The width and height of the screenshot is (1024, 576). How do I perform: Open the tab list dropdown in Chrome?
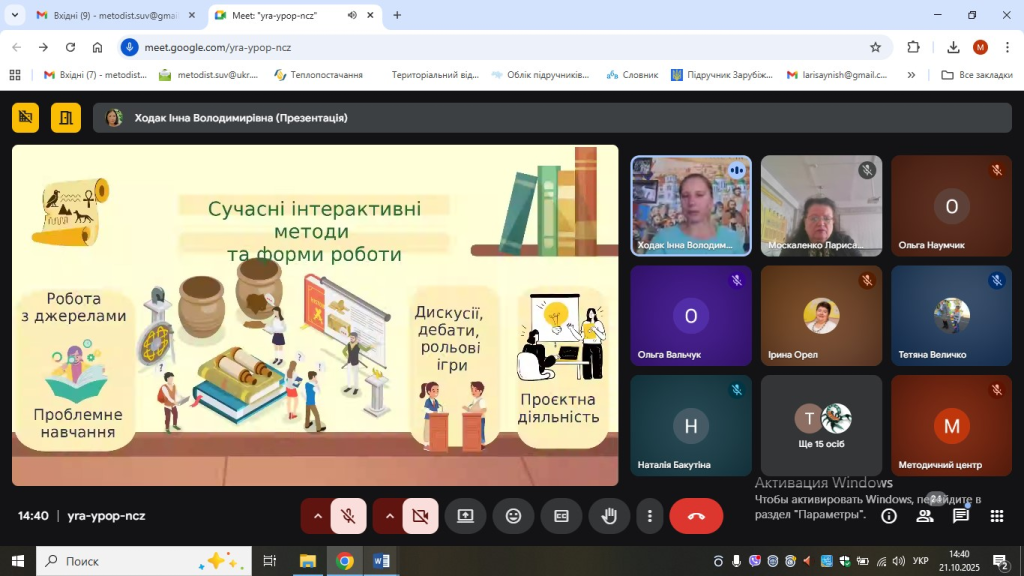[x=14, y=15]
